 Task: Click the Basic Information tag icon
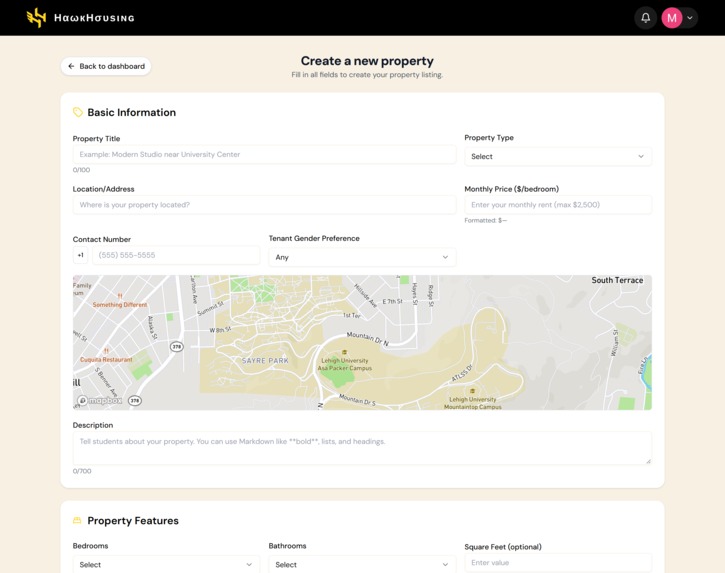pos(78,112)
